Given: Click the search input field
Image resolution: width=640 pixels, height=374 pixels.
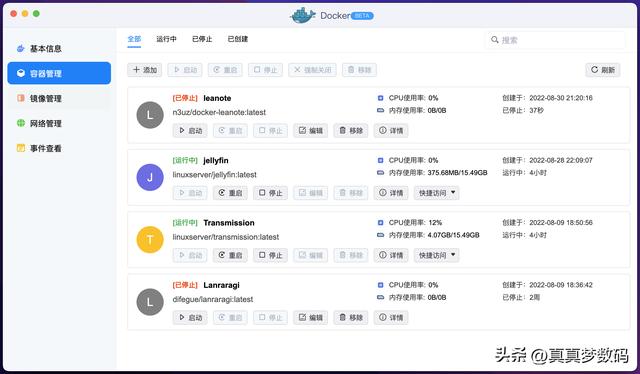Looking at the screenshot, I should tap(555, 40).
